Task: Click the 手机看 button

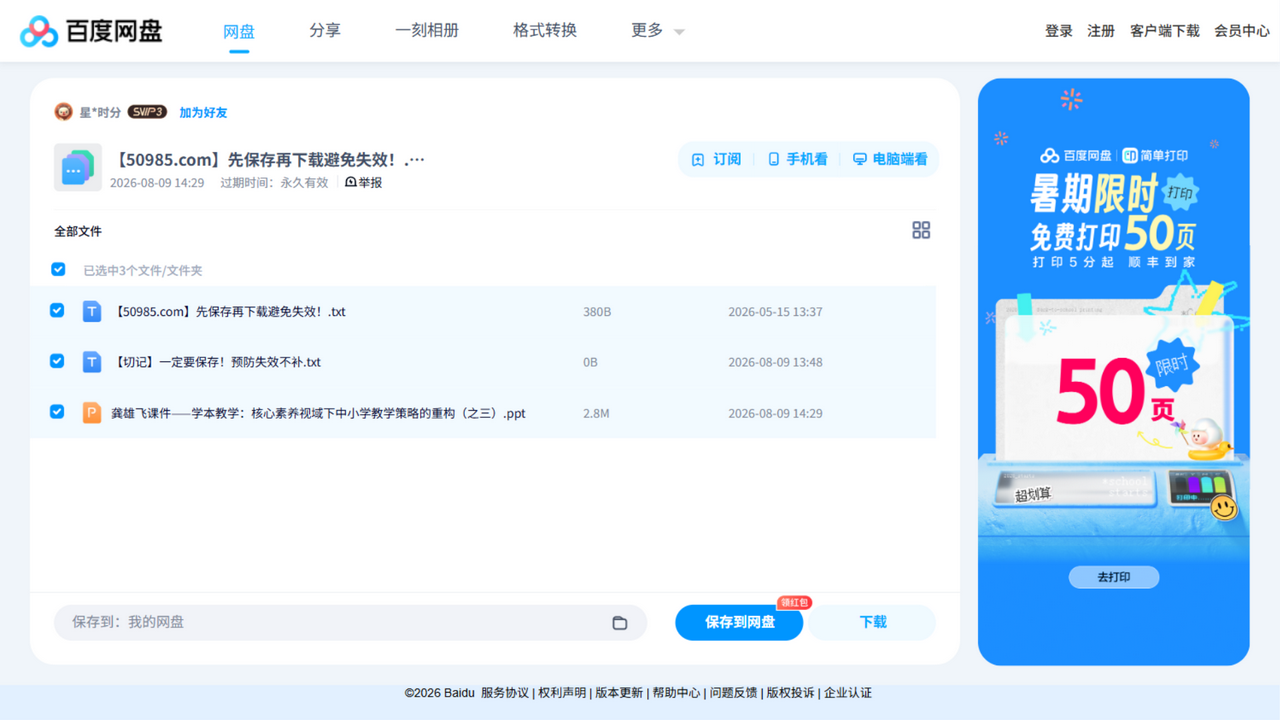Action: [797, 159]
